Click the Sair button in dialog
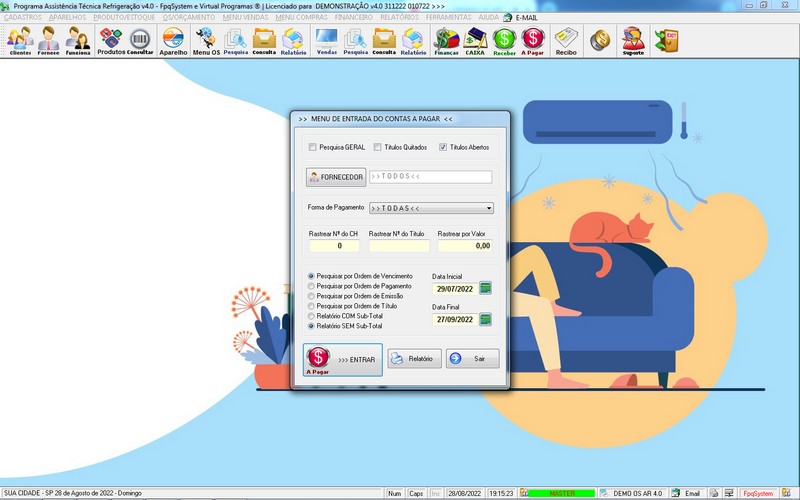Viewport: 800px width, 500px height. click(472, 359)
